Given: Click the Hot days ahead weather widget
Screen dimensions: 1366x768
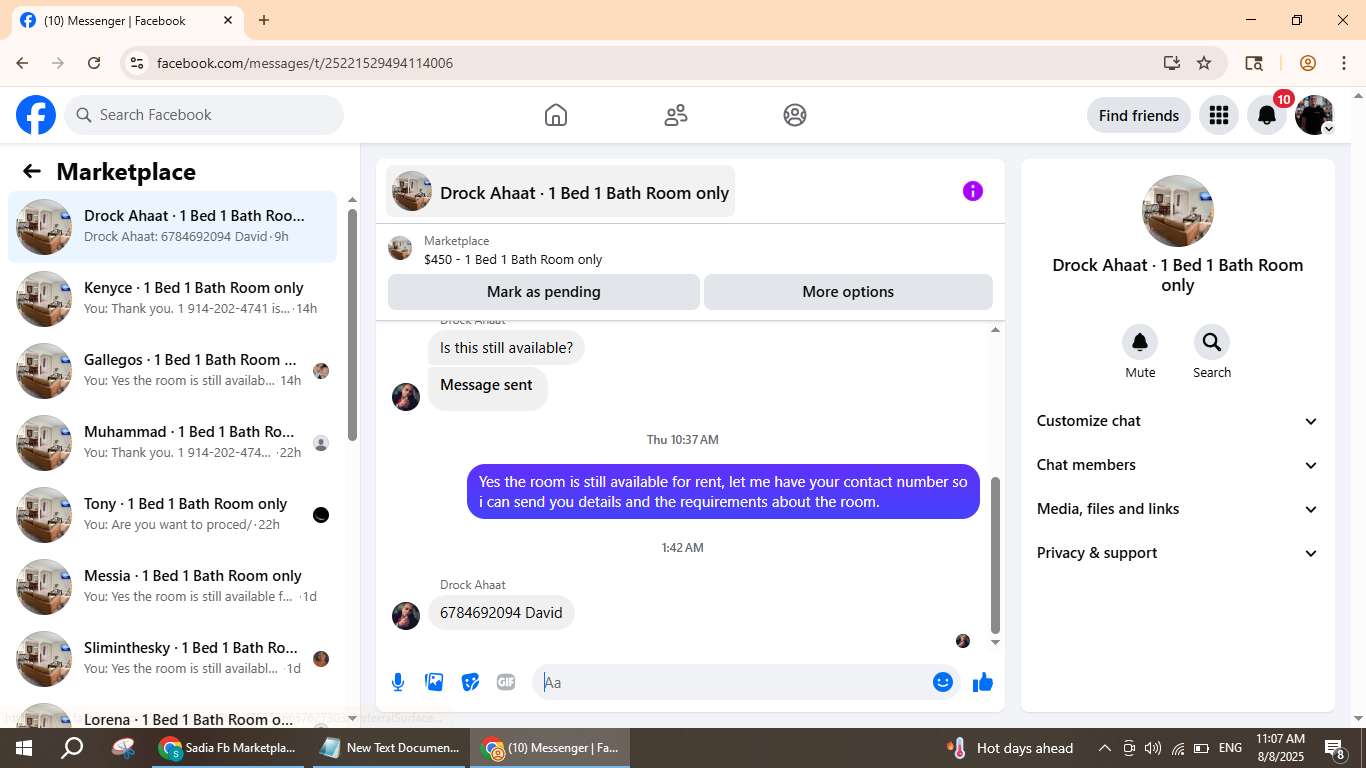Looking at the screenshot, I should pyautogui.click(x=1010, y=748).
